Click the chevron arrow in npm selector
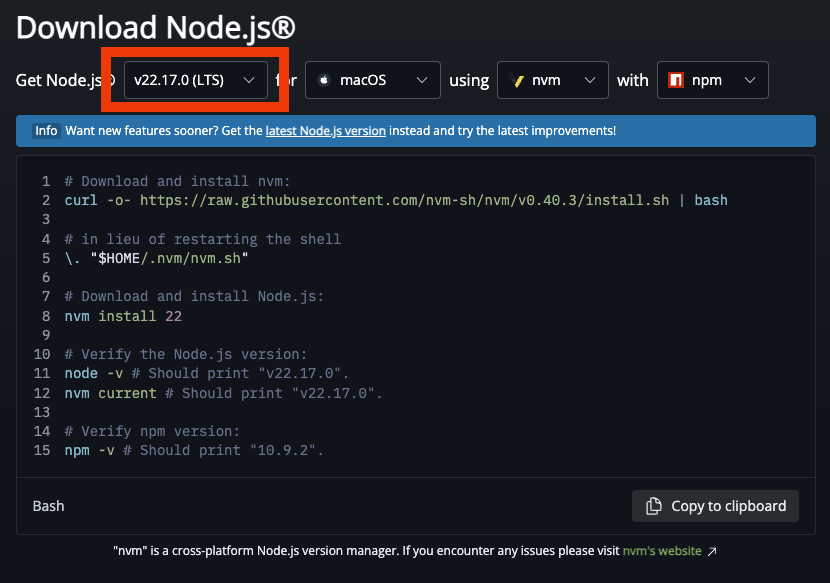 pos(750,80)
